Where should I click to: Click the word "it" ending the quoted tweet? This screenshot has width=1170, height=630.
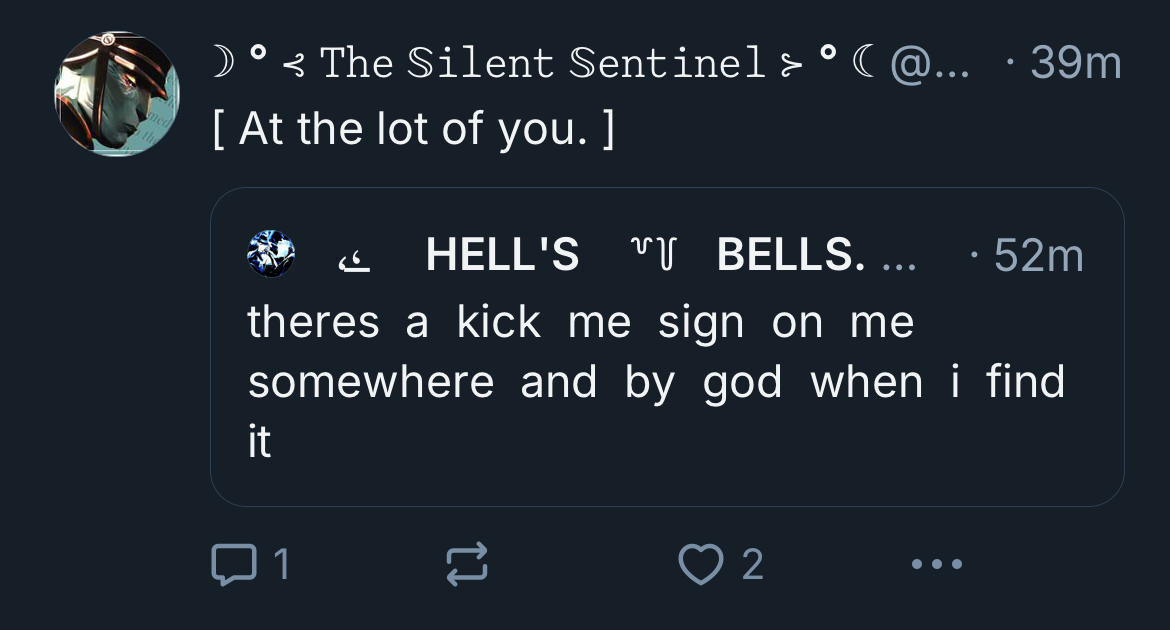(259, 441)
